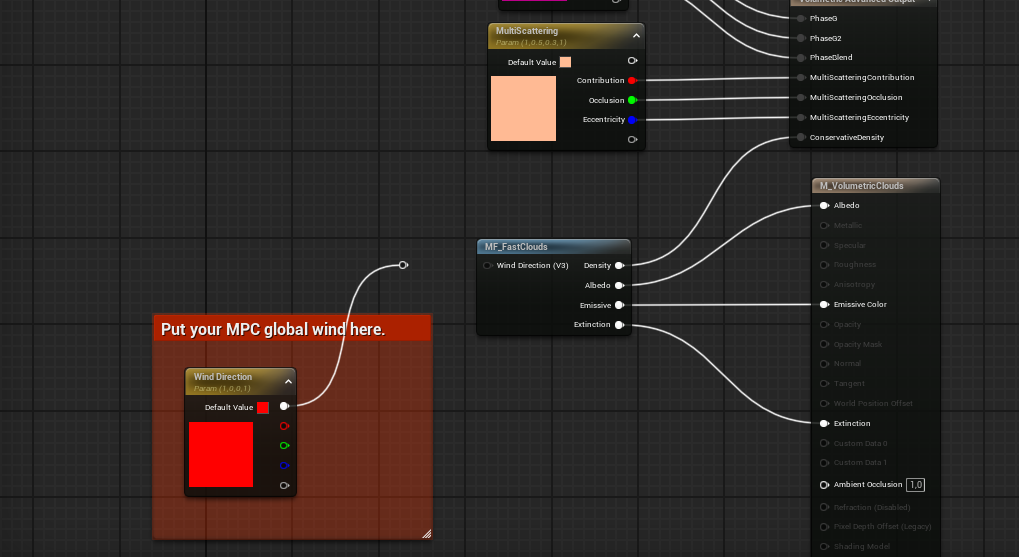
Task: Collapse the MultiScattering node
Action: pos(636,36)
